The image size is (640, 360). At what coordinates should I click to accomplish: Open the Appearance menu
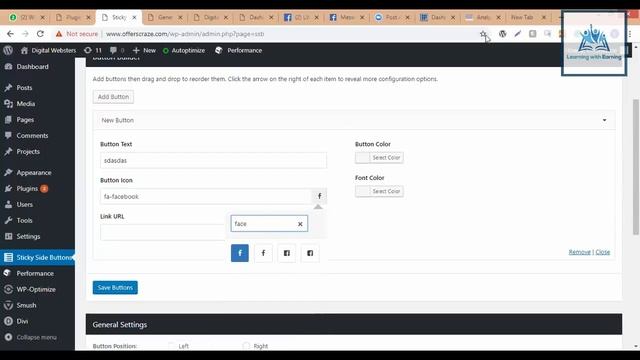34,173
